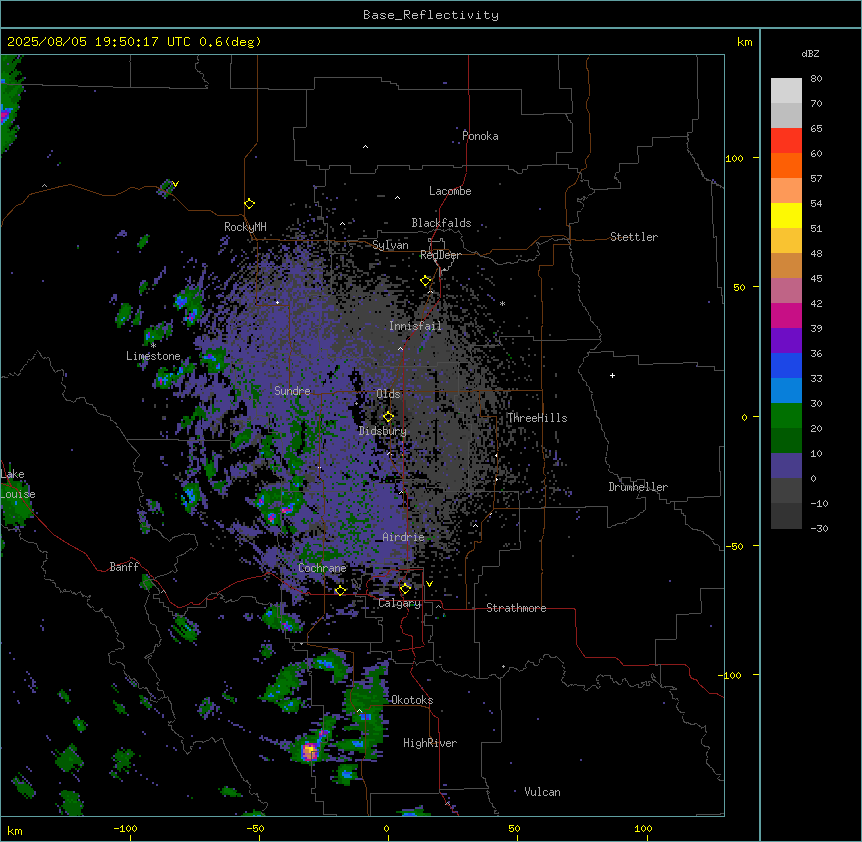This screenshot has width=862, height=842.
Task: Click the -100 tick label on bottom axis
Action: click(x=125, y=828)
